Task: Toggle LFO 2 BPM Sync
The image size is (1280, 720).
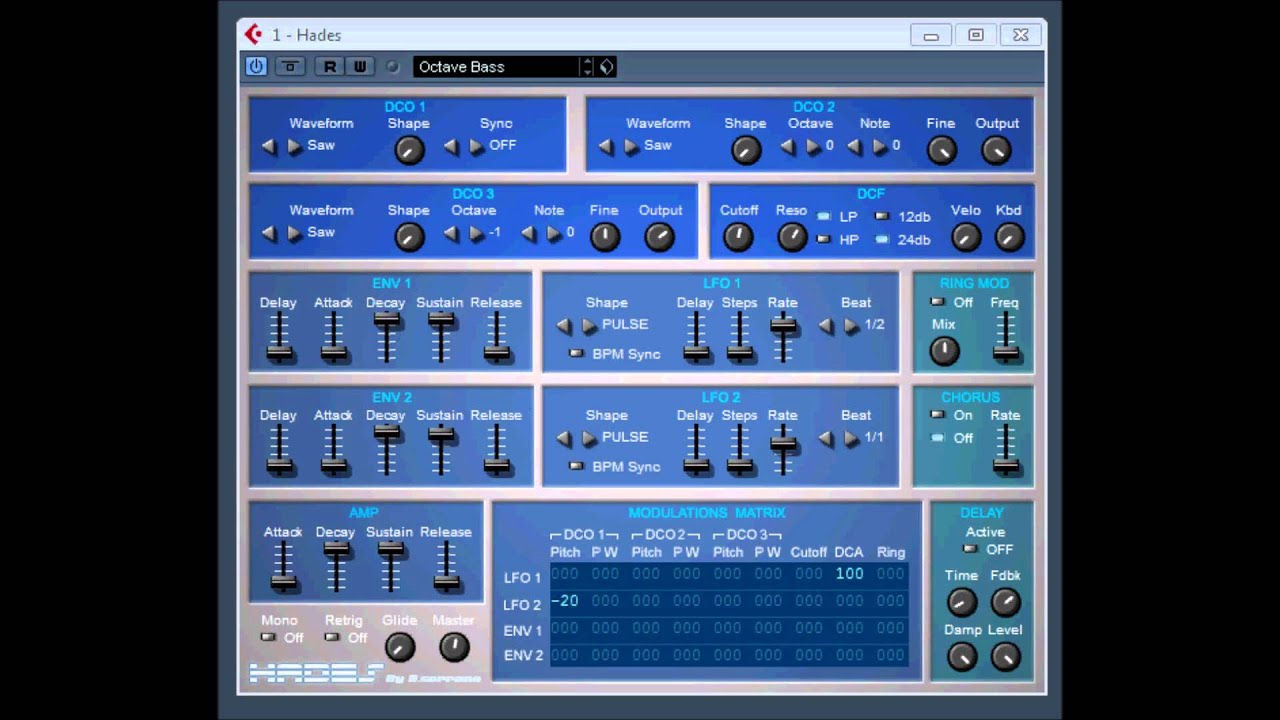Action: [576, 466]
